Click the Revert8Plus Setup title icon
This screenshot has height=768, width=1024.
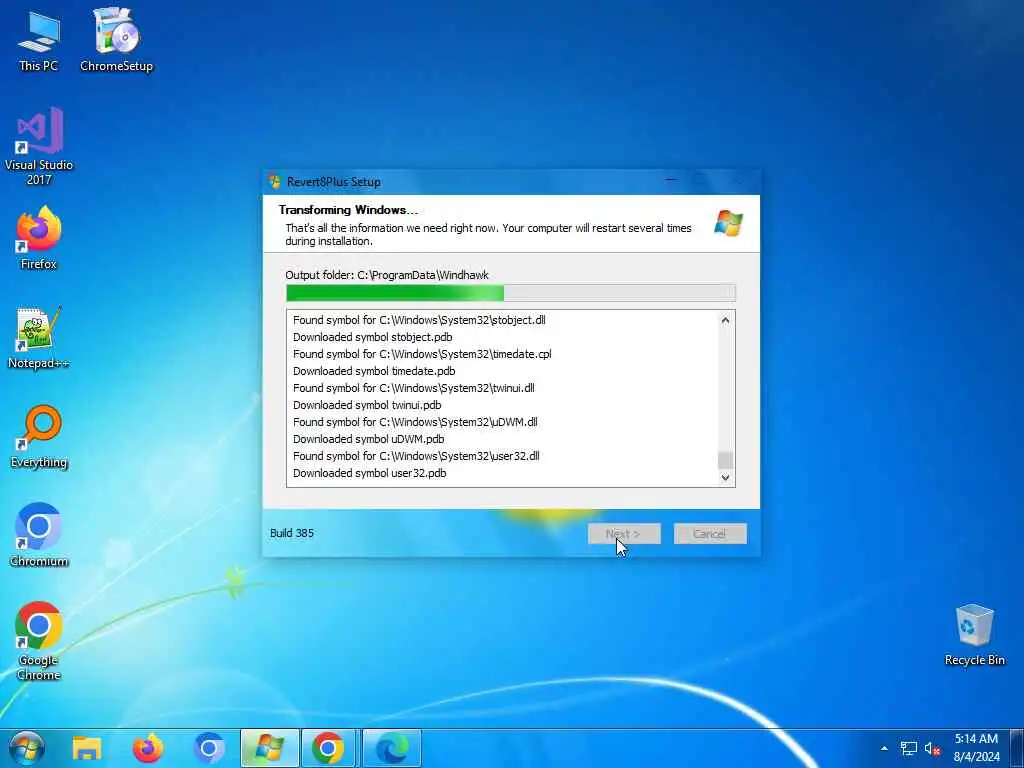pos(275,182)
